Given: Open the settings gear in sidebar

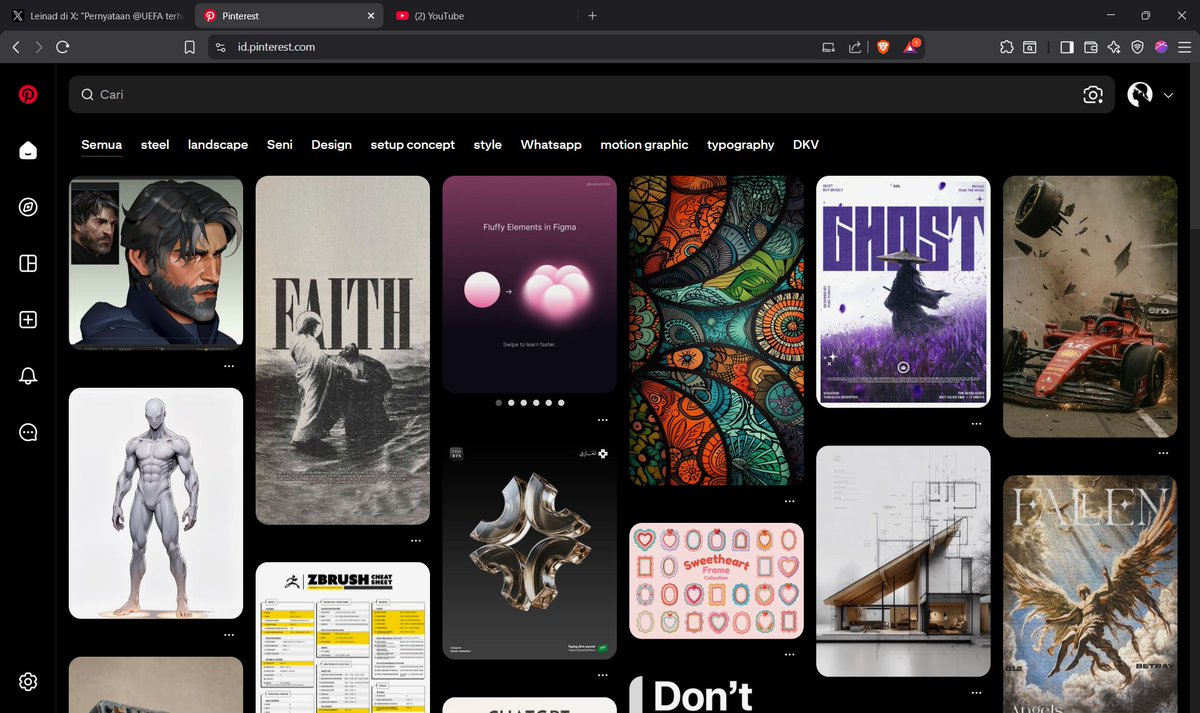Looking at the screenshot, I should tap(28, 682).
